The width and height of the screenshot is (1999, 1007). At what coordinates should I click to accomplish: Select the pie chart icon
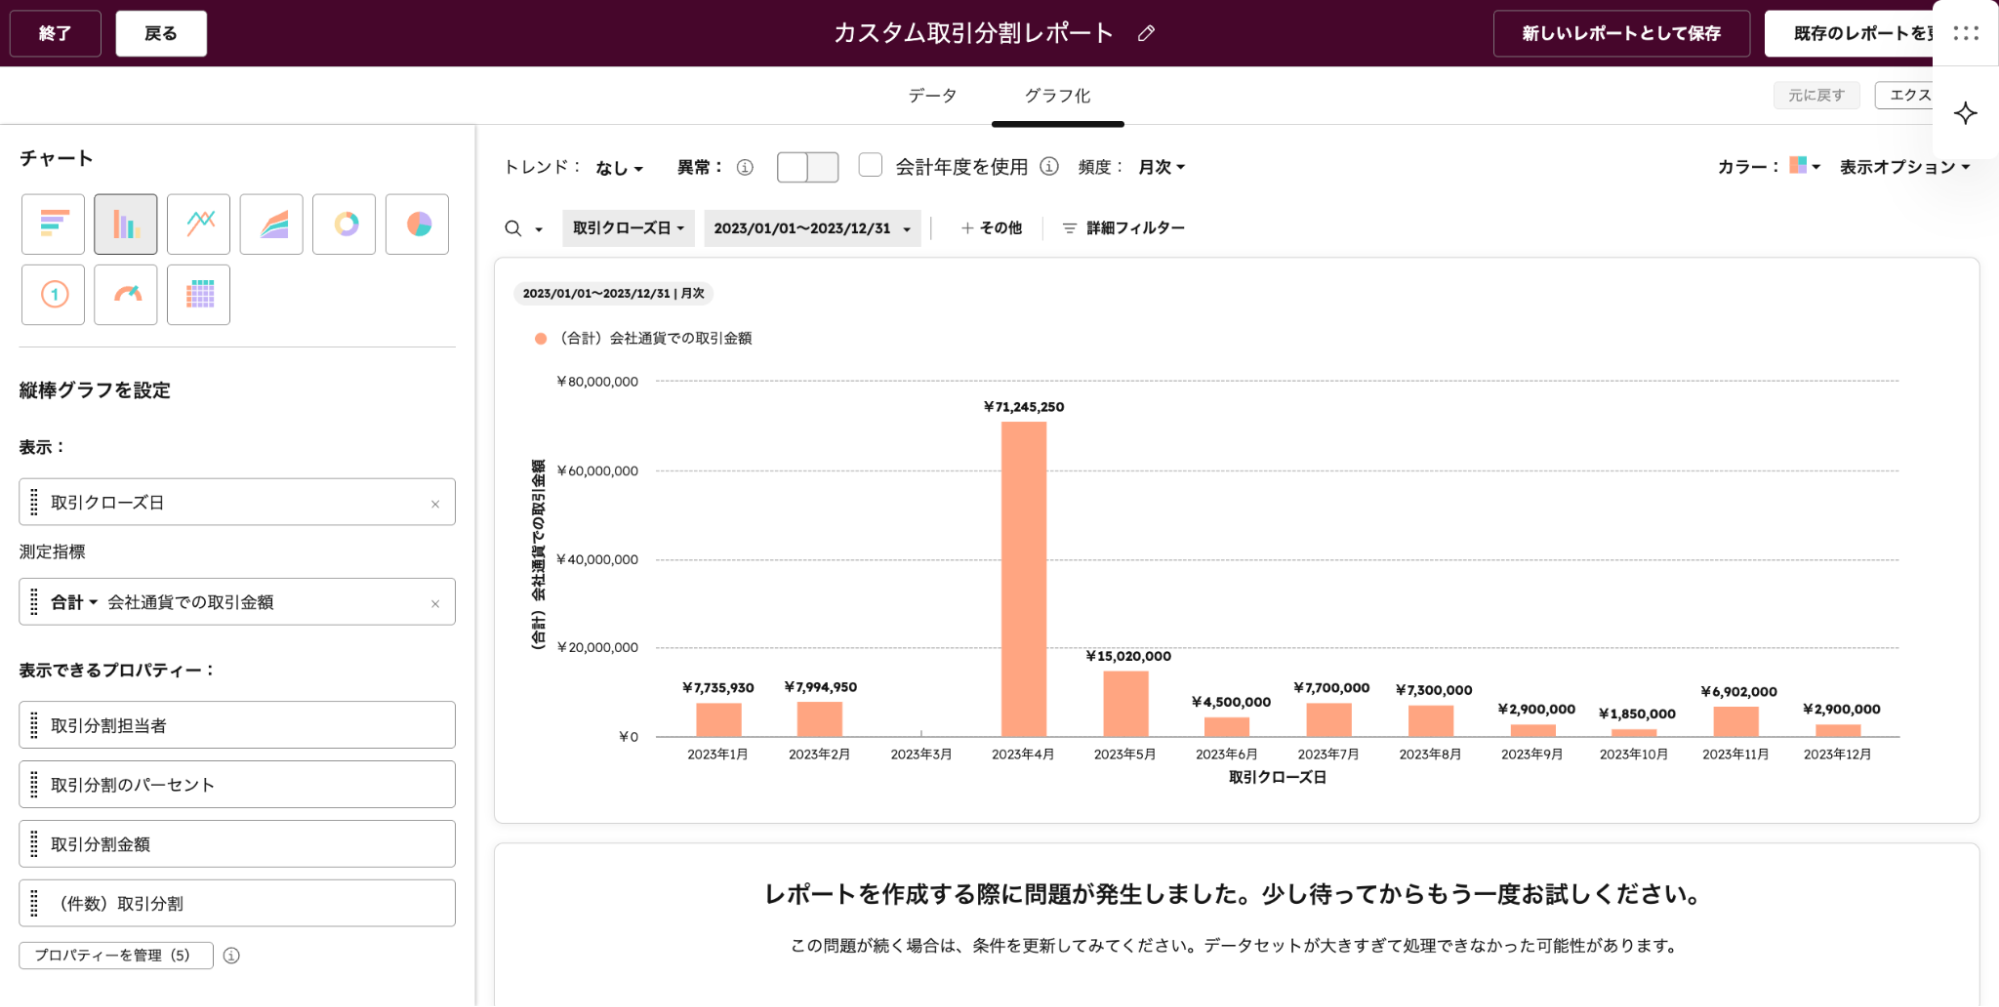418,224
